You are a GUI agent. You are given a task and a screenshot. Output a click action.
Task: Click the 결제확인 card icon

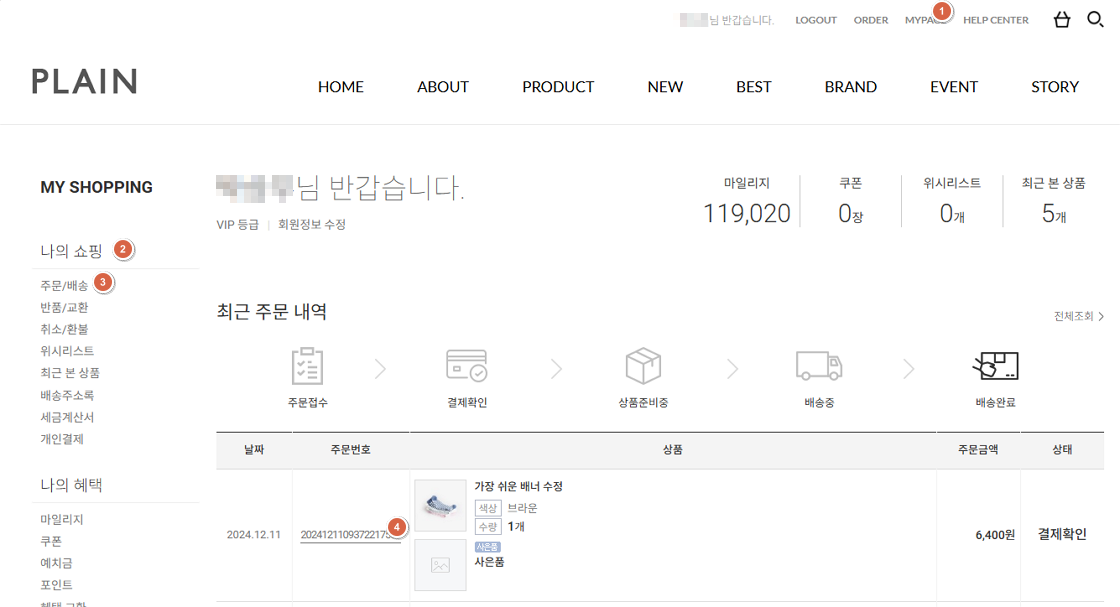(x=467, y=366)
